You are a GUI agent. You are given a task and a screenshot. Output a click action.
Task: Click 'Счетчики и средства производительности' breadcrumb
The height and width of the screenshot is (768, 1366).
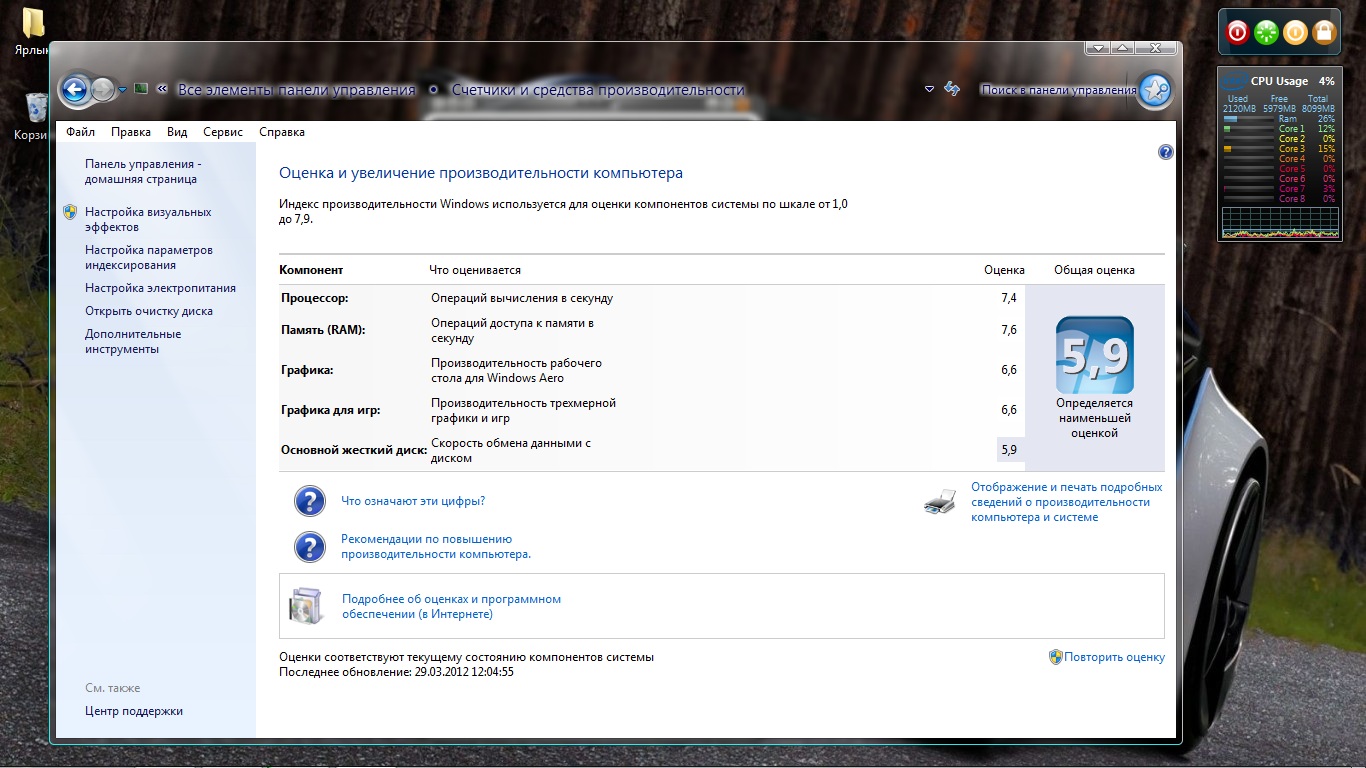pyautogui.click(x=598, y=90)
